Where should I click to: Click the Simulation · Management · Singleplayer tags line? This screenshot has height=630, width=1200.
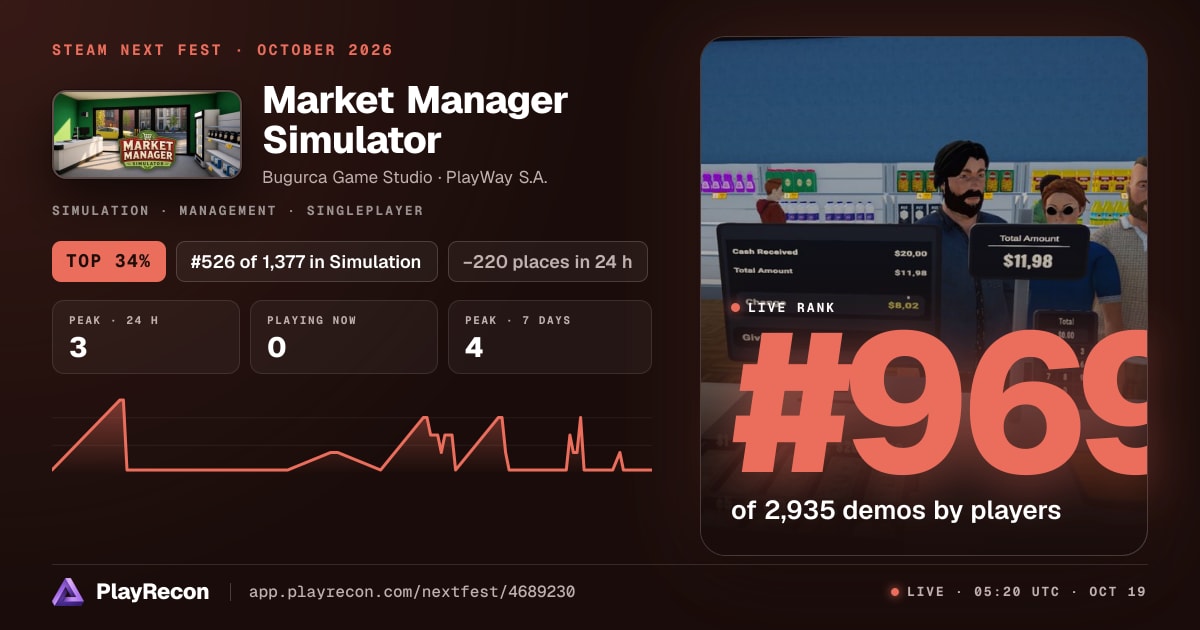pos(237,211)
